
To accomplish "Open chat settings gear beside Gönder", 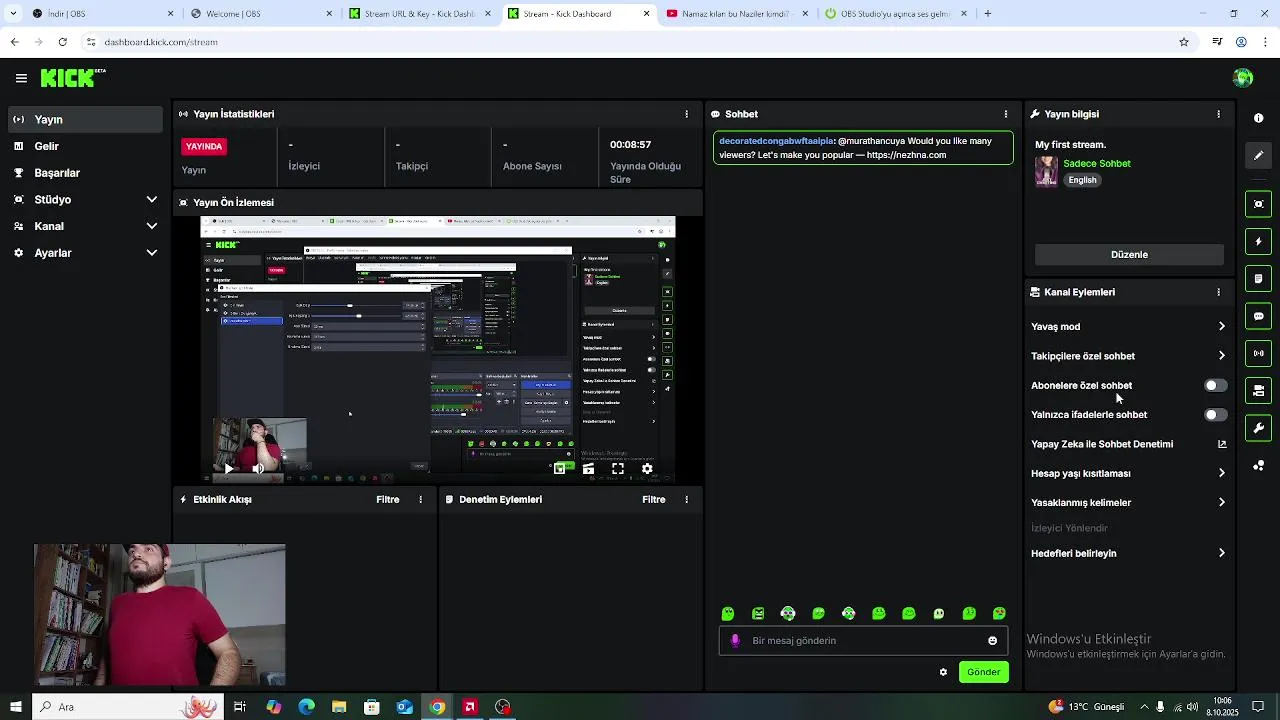I will click(943, 672).
